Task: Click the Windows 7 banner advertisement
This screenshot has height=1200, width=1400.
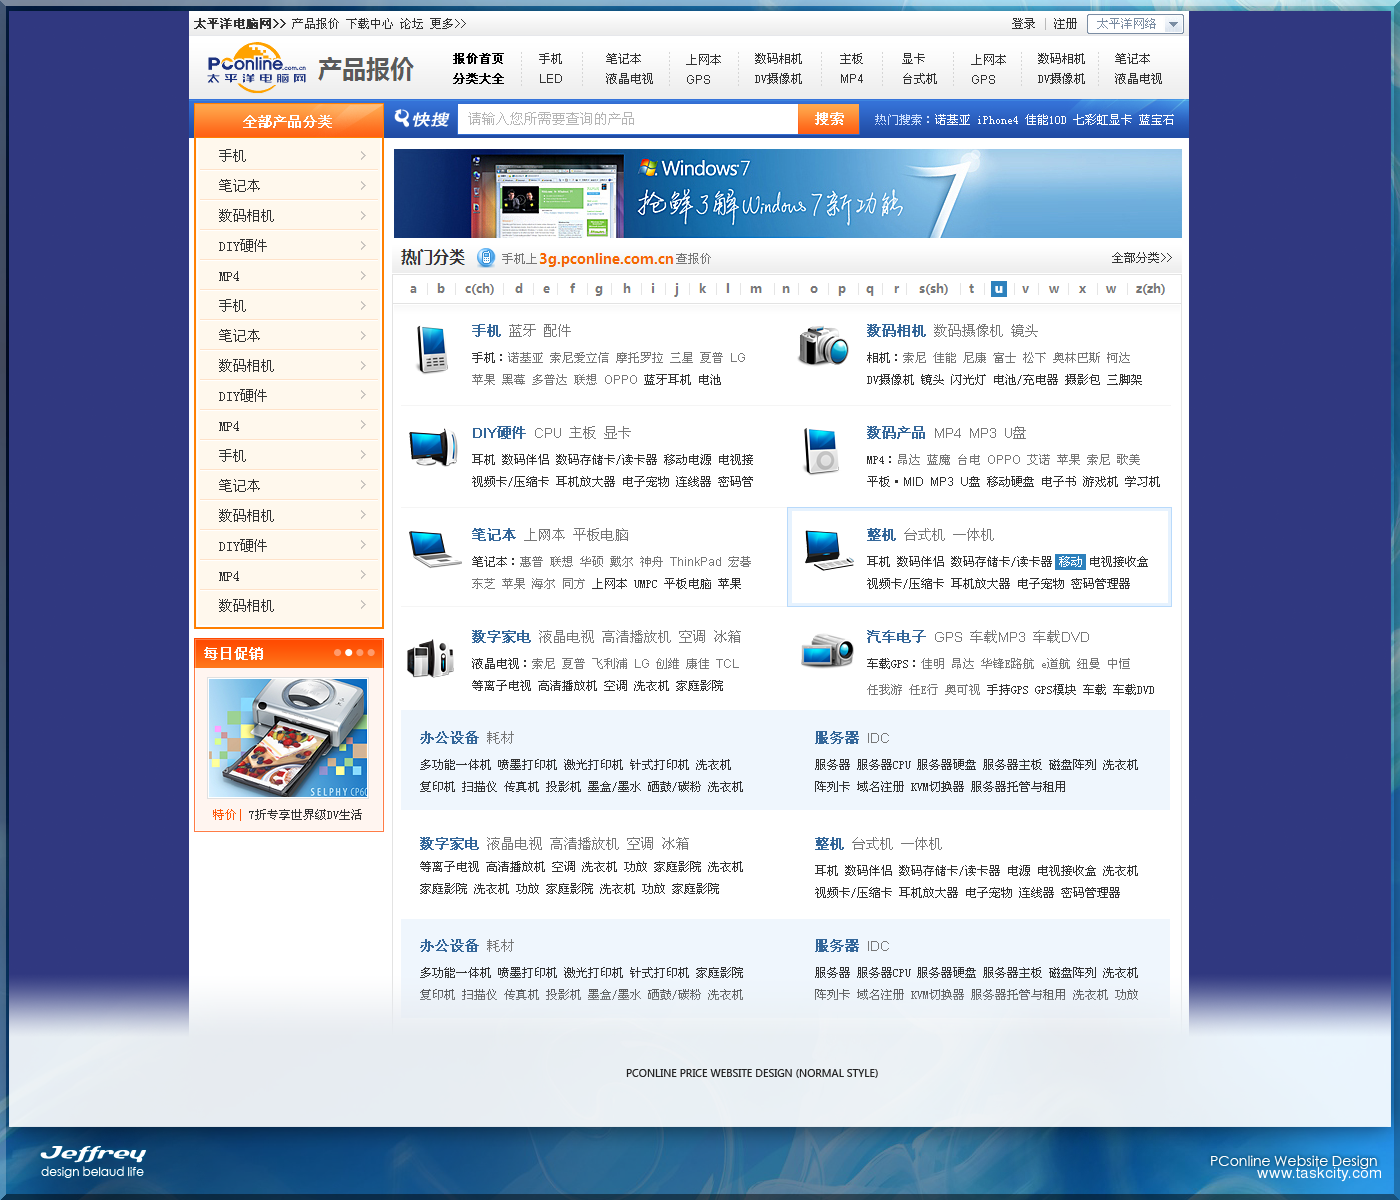Action: point(787,194)
